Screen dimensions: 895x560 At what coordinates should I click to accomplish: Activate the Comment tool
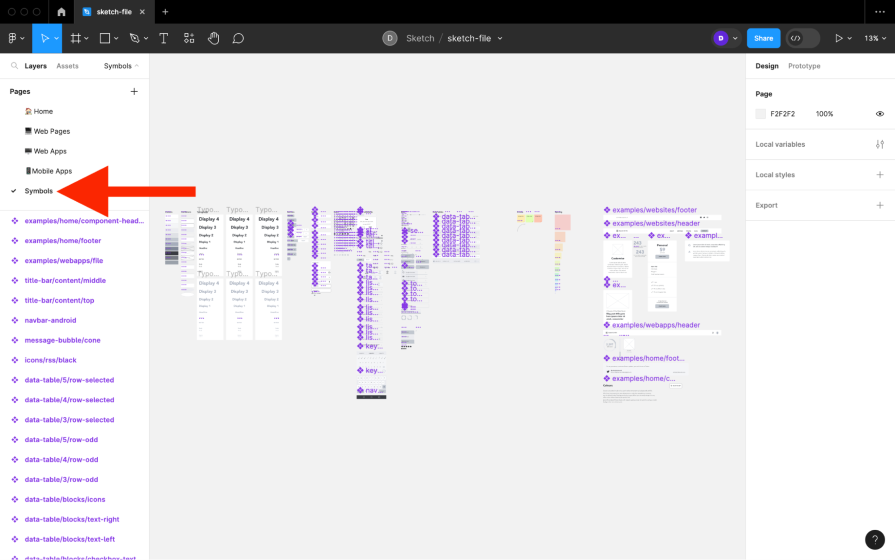pos(238,38)
